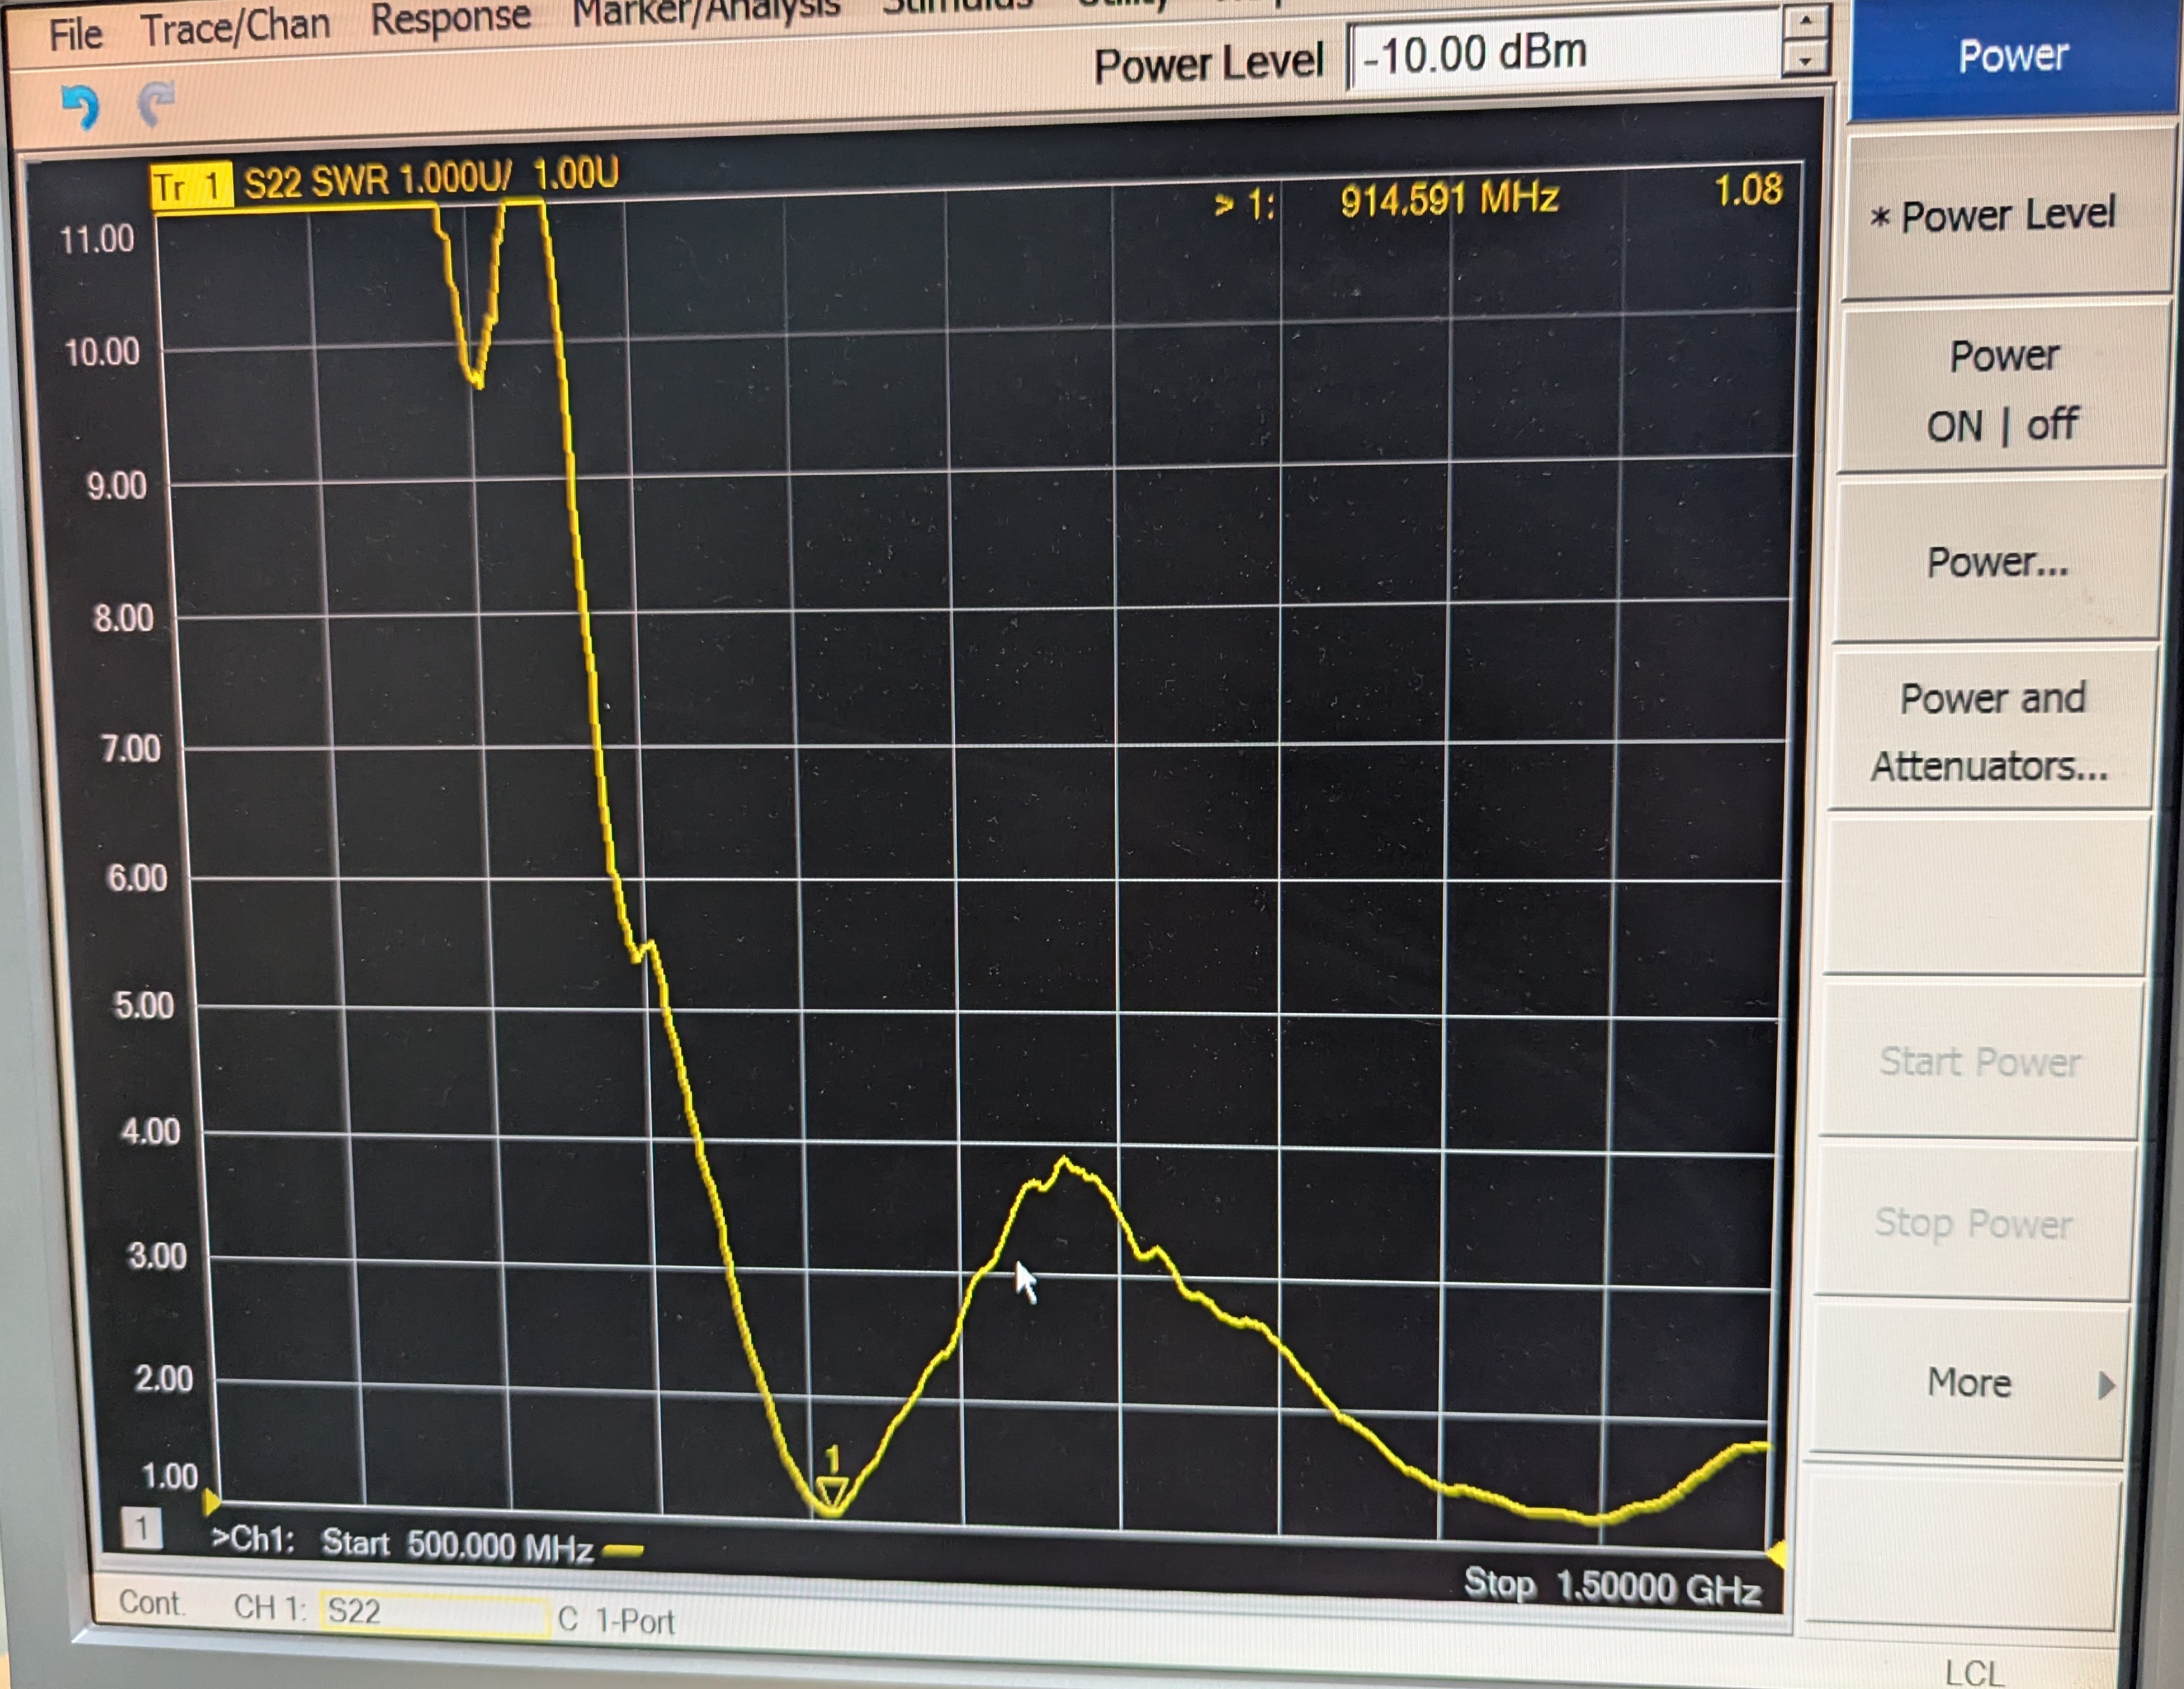Click the yellow trace color legend
The height and width of the screenshot is (1689, 2184).
pyautogui.click(x=624, y=1551)
